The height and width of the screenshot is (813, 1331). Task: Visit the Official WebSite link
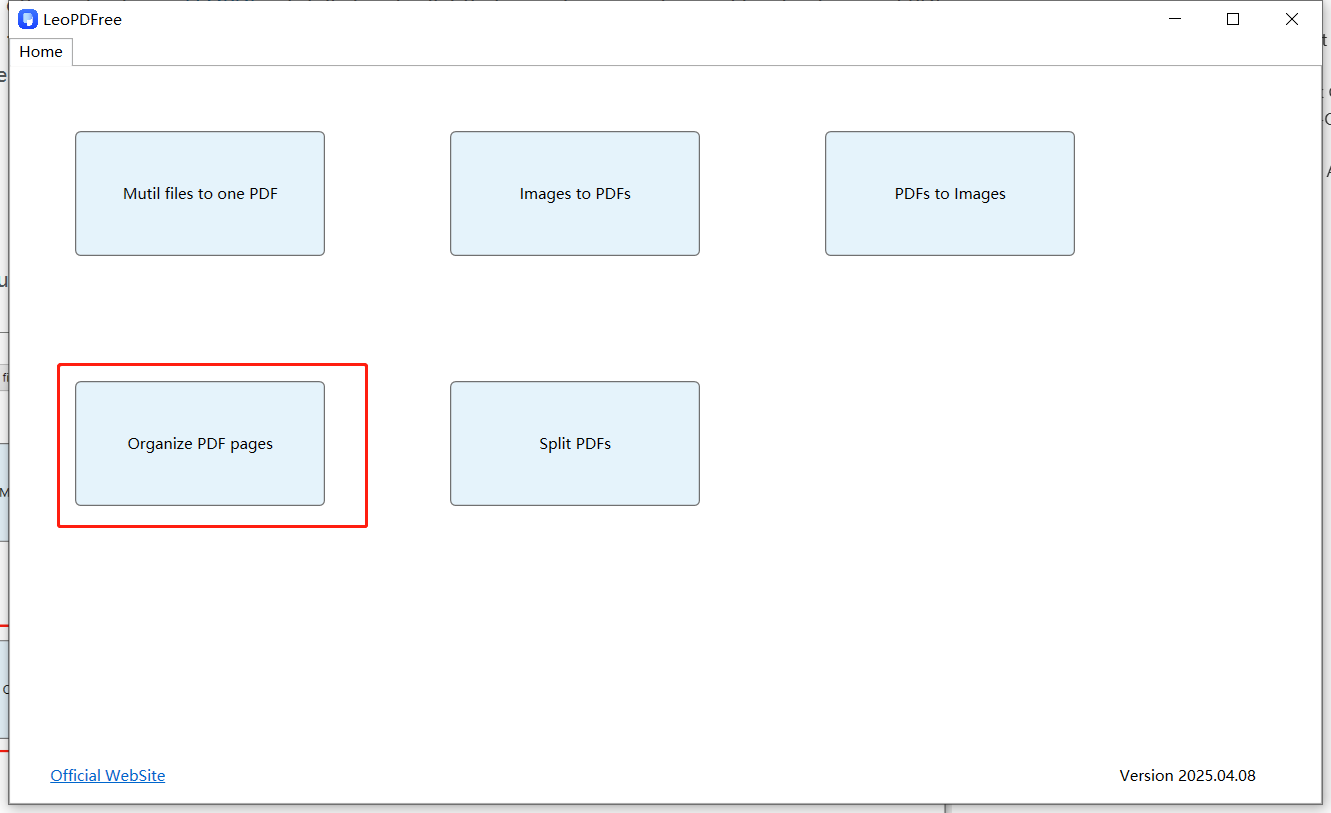click(108, 775)
